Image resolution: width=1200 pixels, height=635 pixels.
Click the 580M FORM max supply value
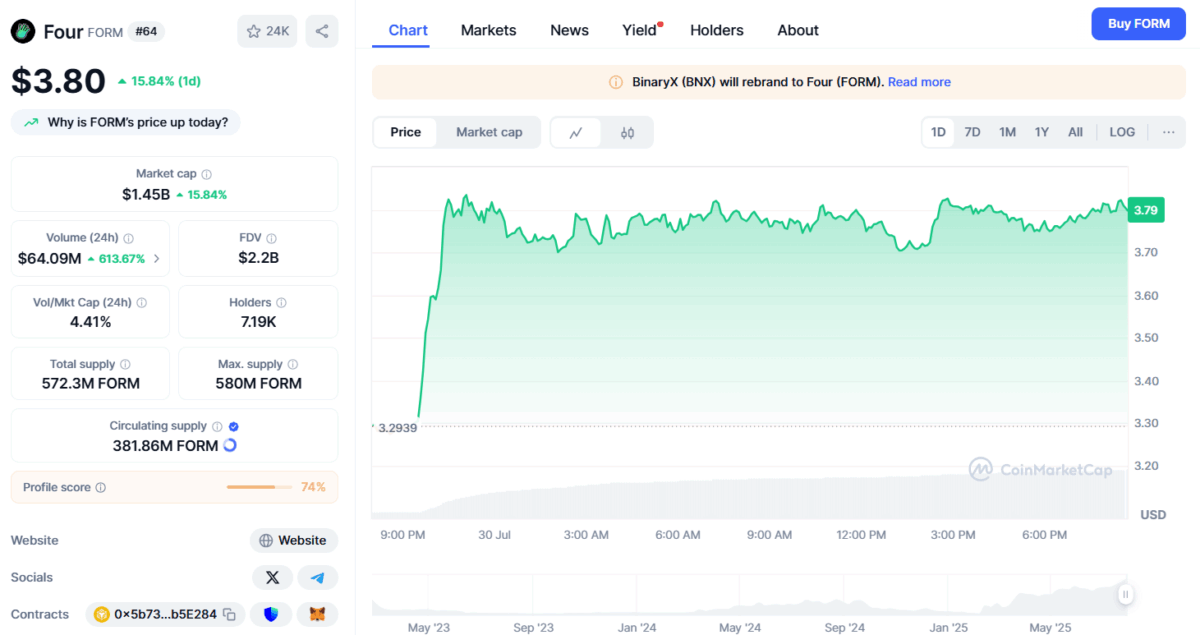pos(258,383)
